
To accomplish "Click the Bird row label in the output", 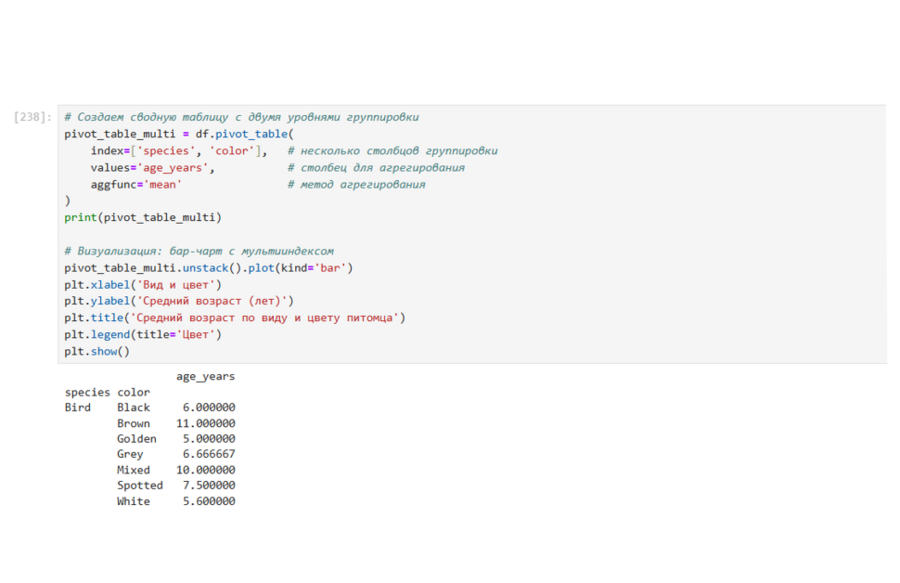I will (77, 408).
